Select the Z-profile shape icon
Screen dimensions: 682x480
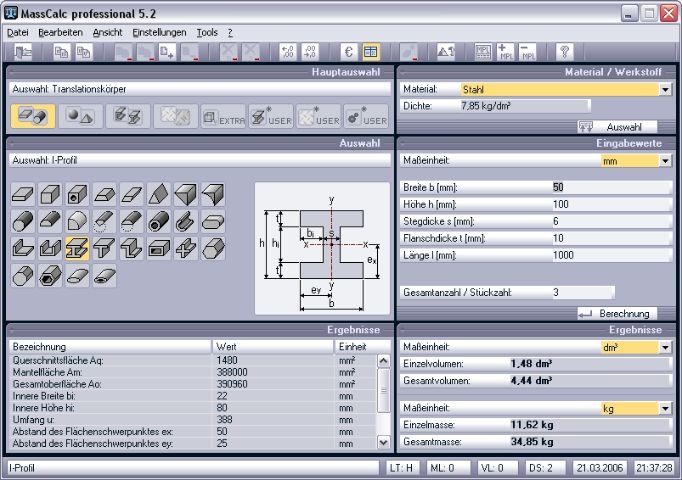pos(131,249)
